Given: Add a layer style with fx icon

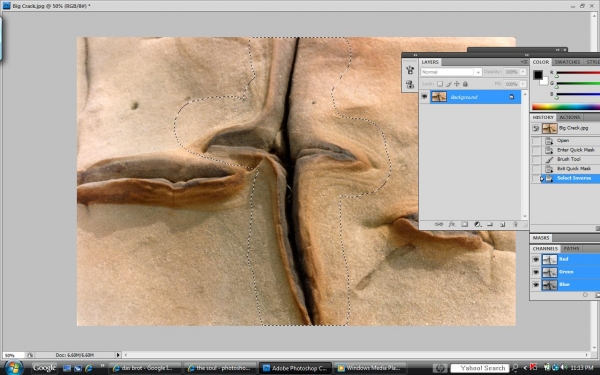Looking at the screenshot, I should pyautogui.click(x=452, y=224).
